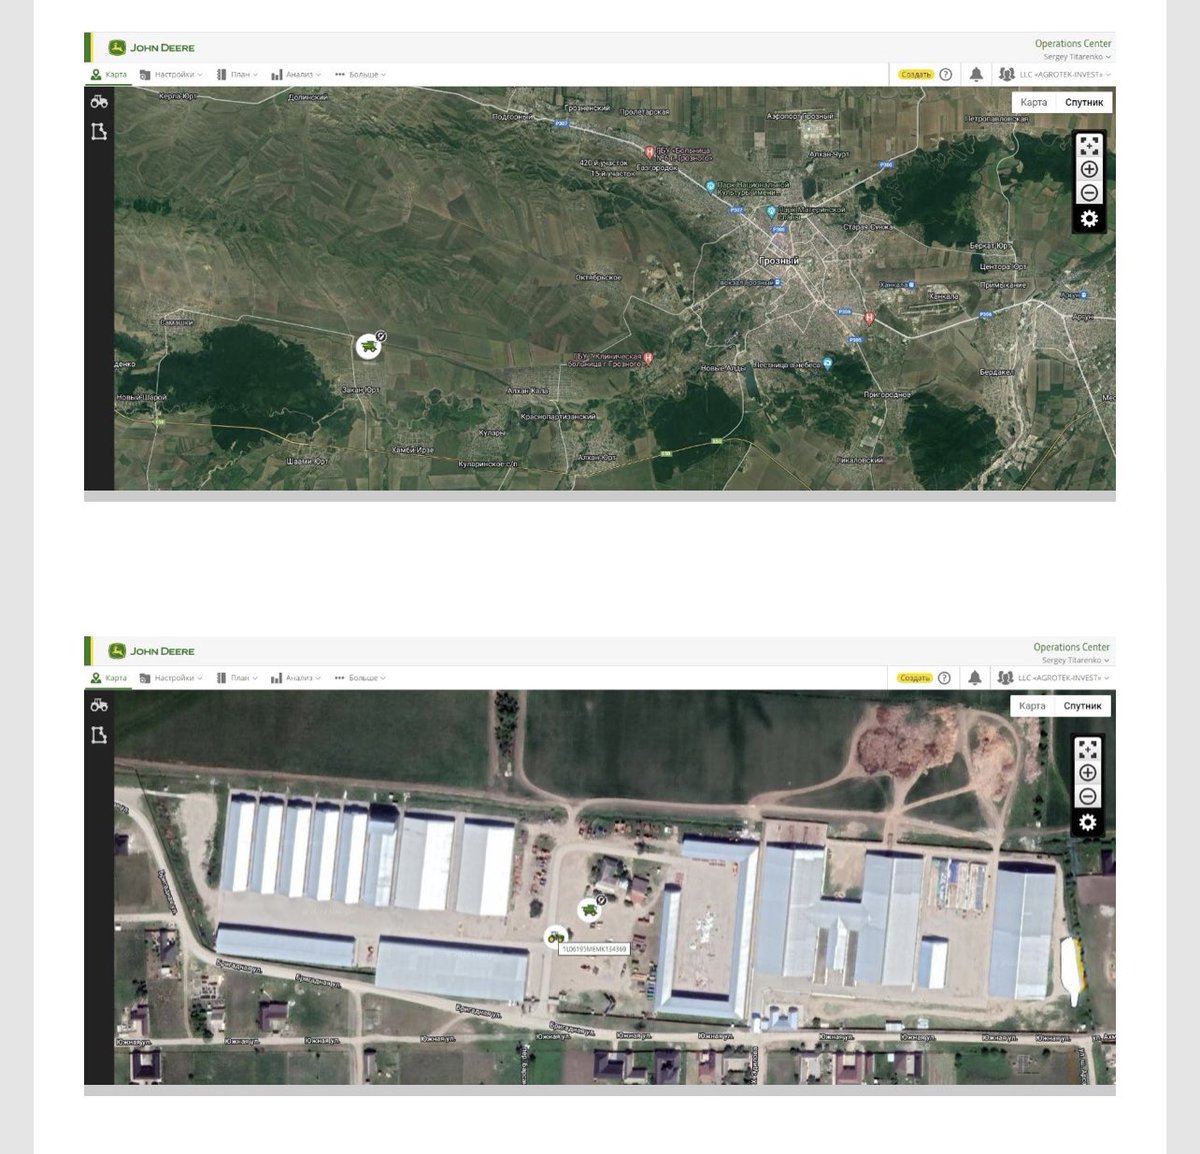Click the Октябрьское label on the map
This screenshot has height=1154, width=1200.
598,277
